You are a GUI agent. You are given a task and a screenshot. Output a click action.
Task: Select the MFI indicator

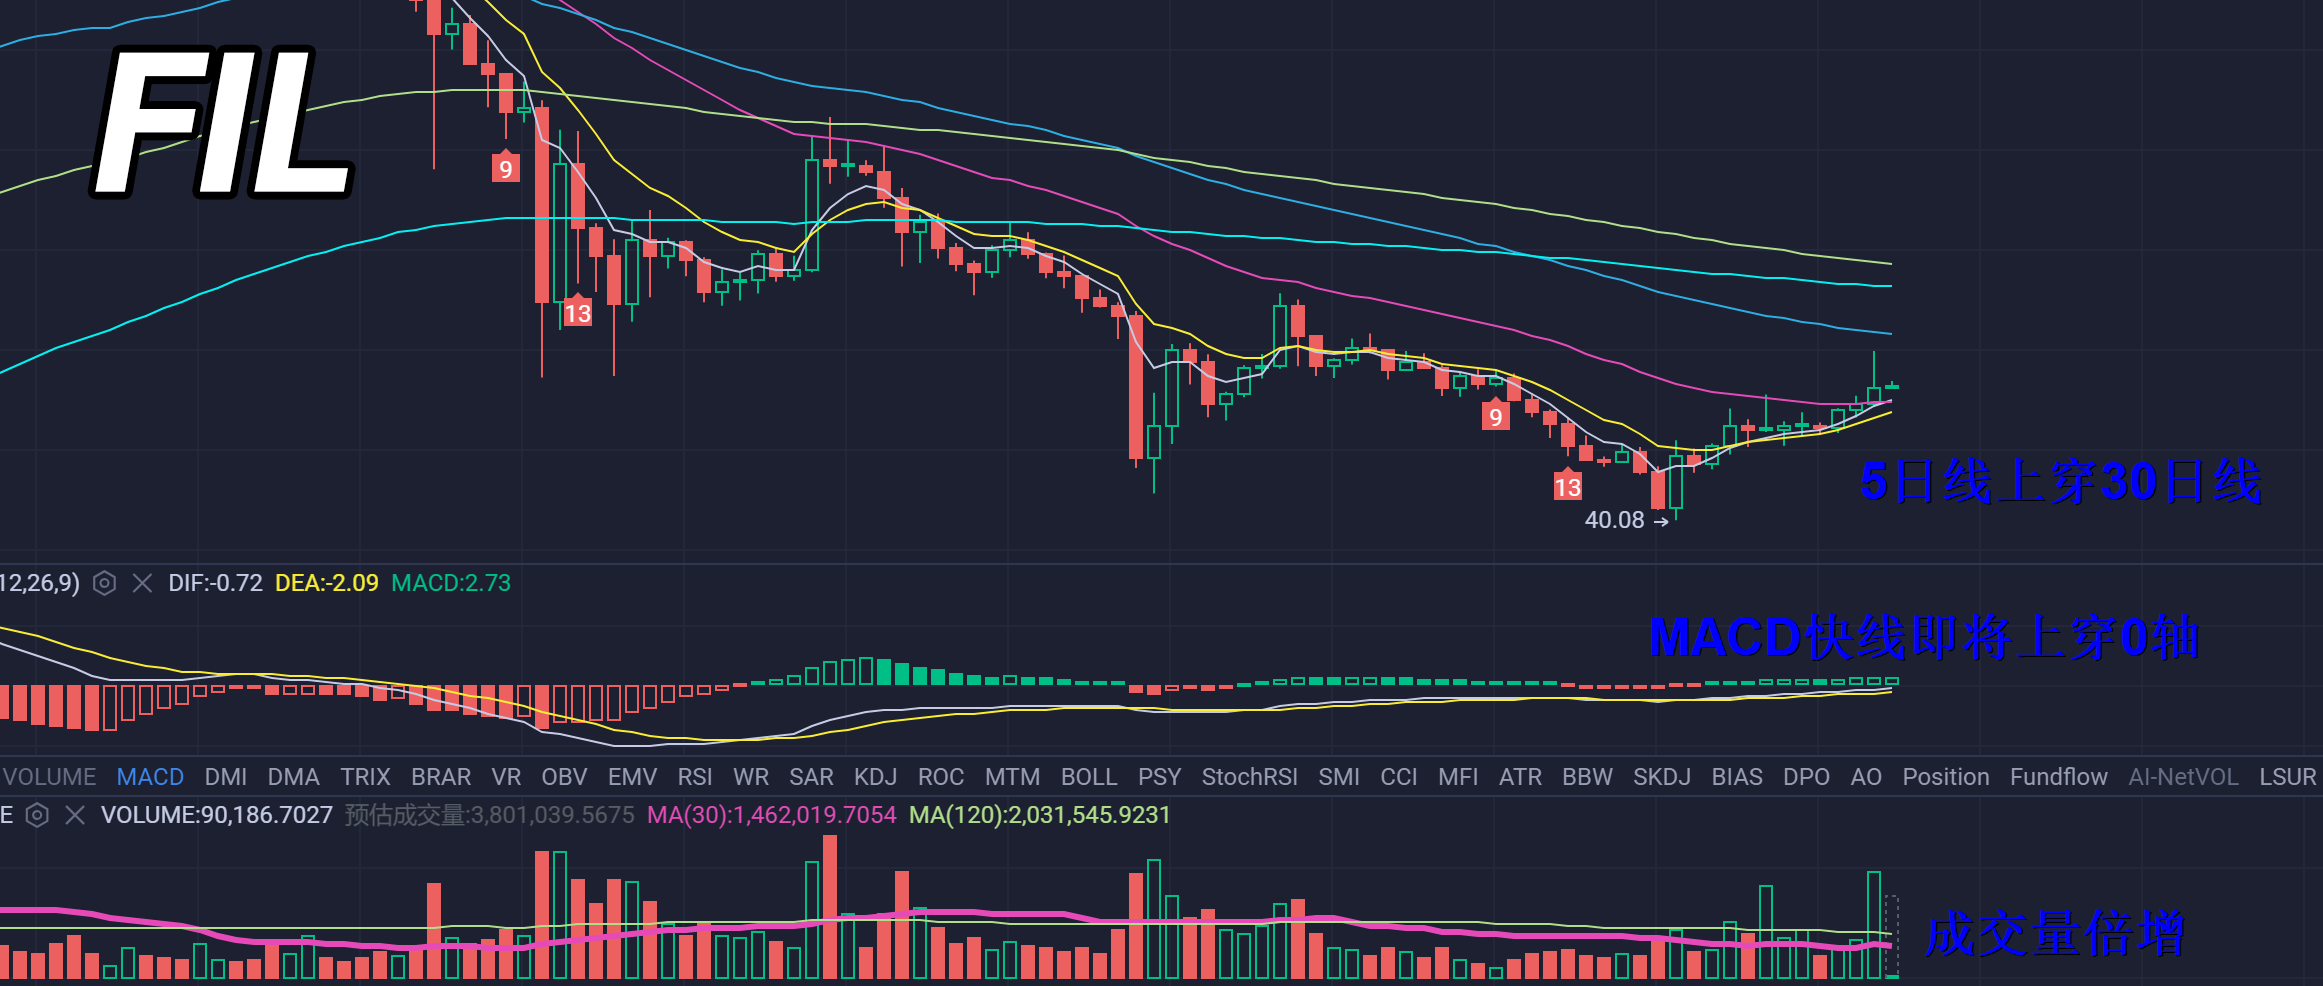1458,777
